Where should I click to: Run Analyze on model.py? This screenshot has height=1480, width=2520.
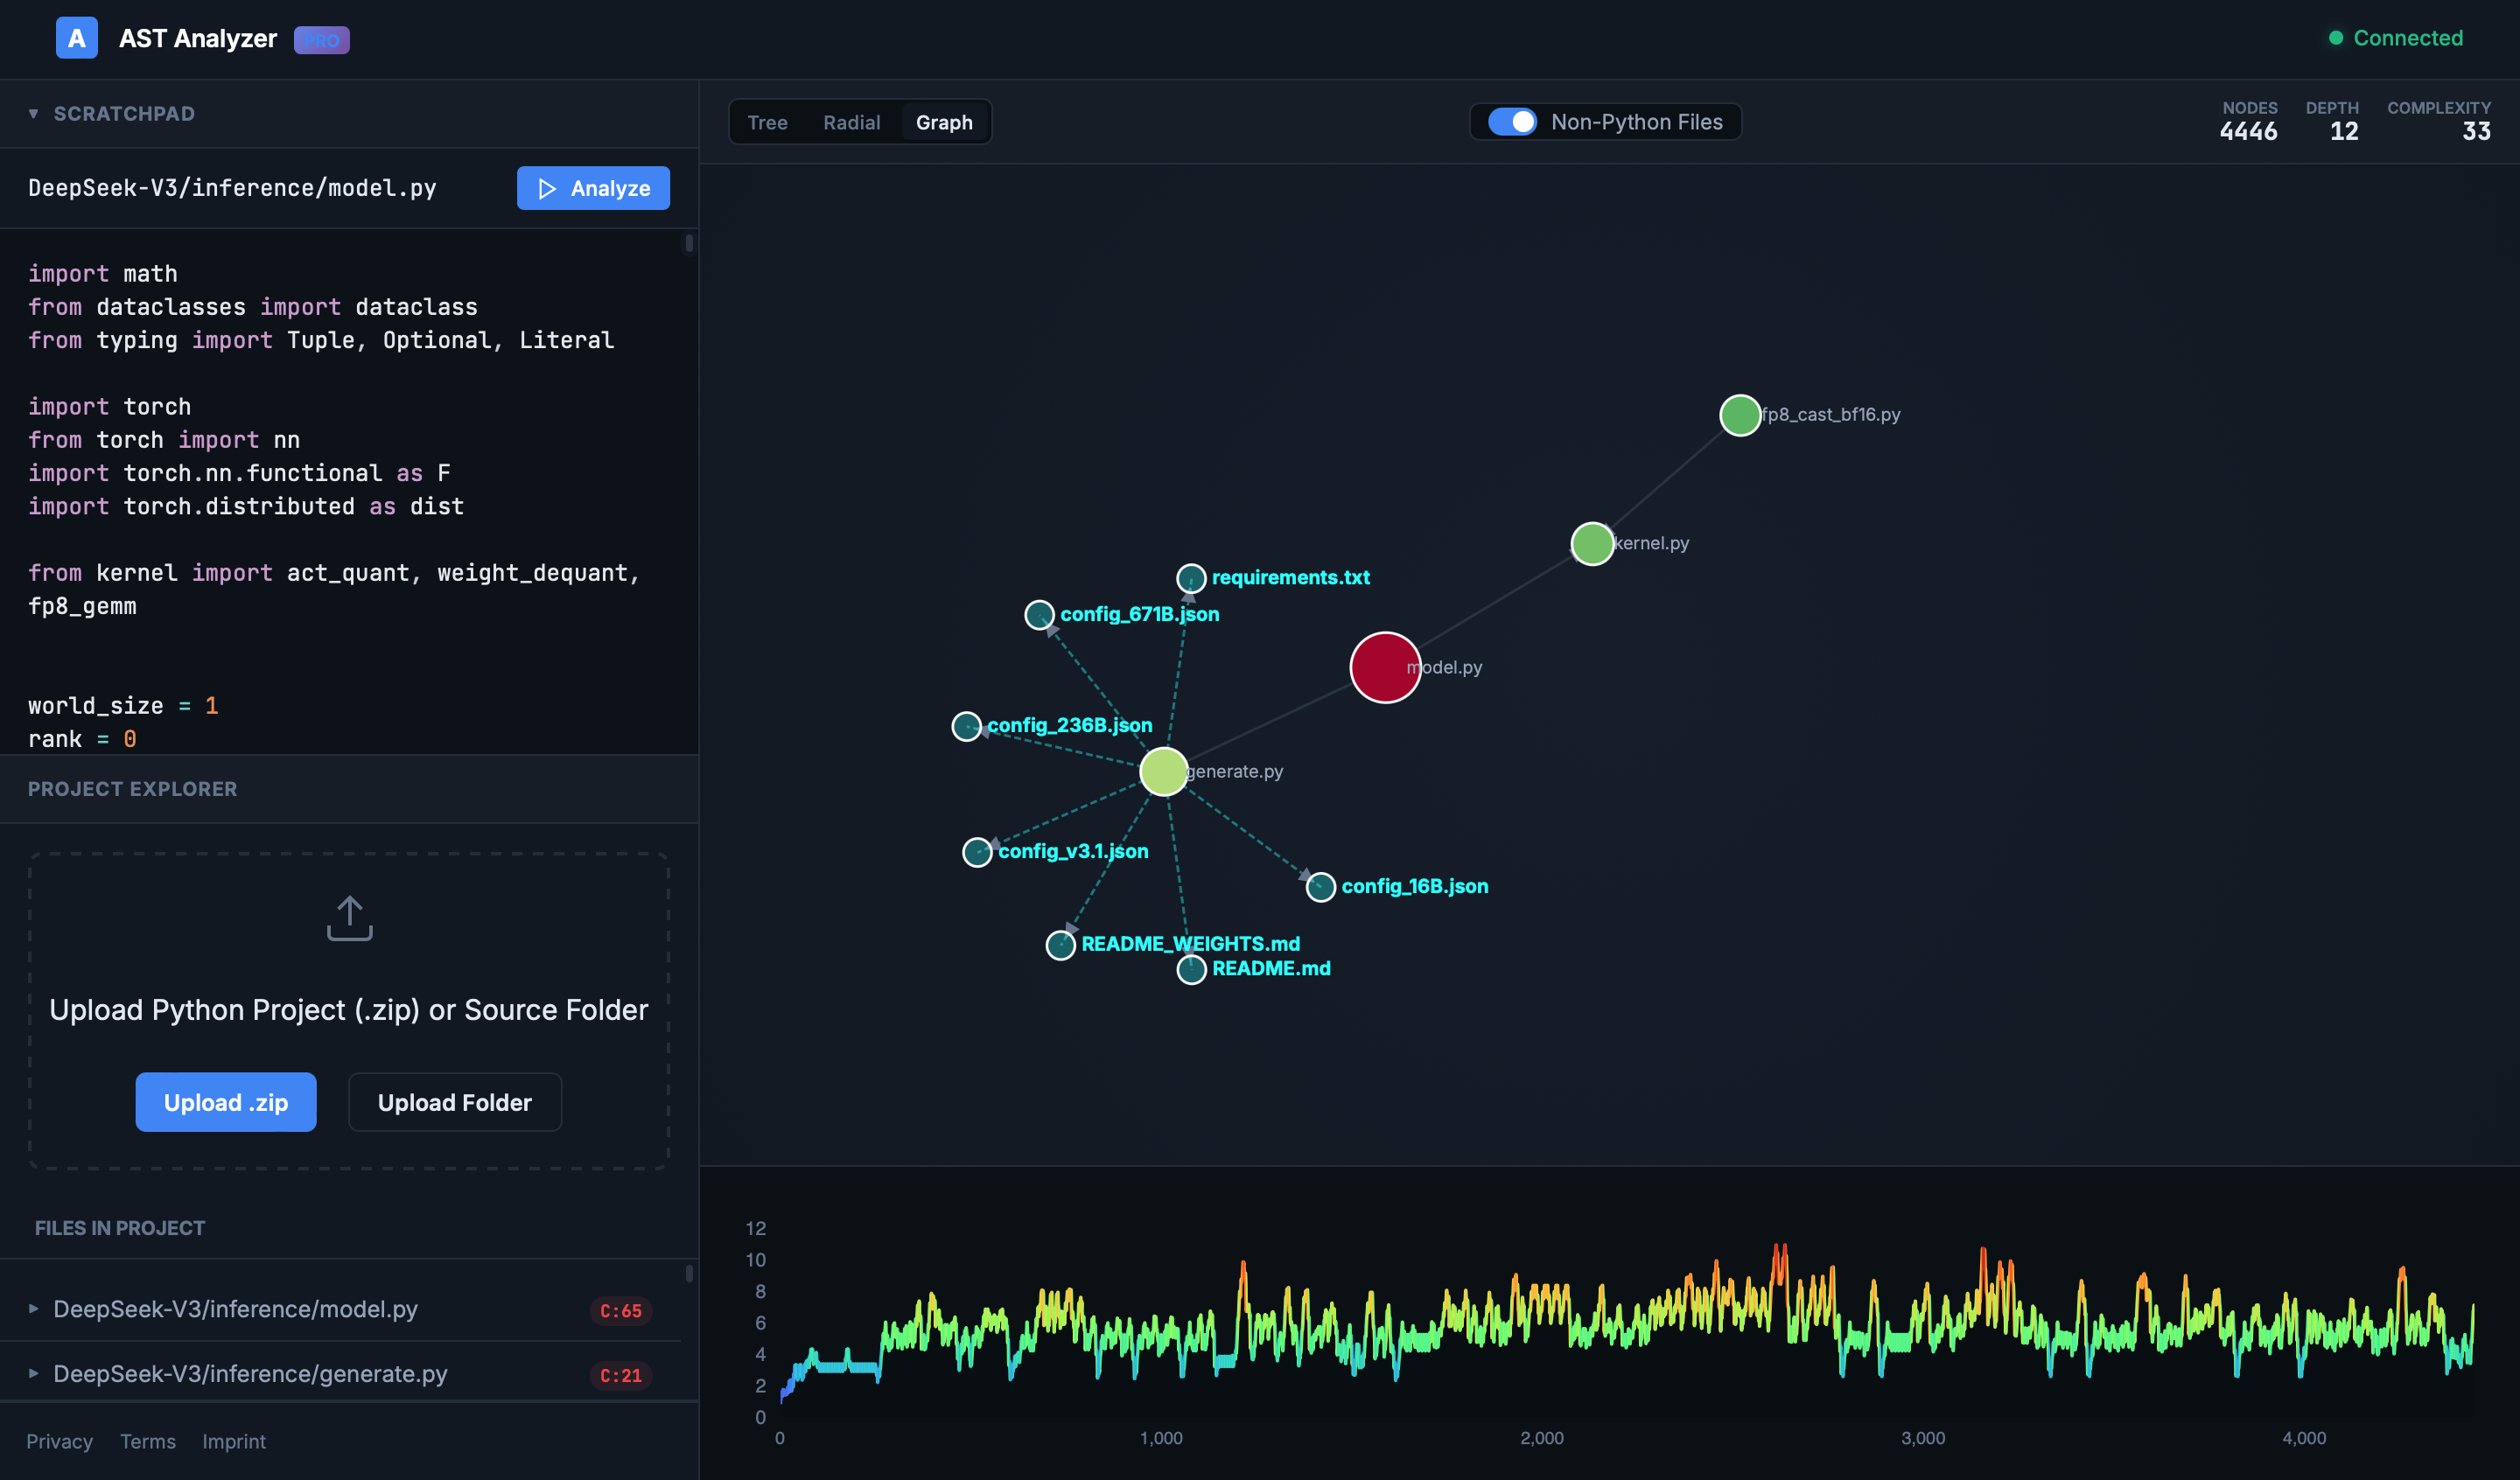tap(593, 187)
